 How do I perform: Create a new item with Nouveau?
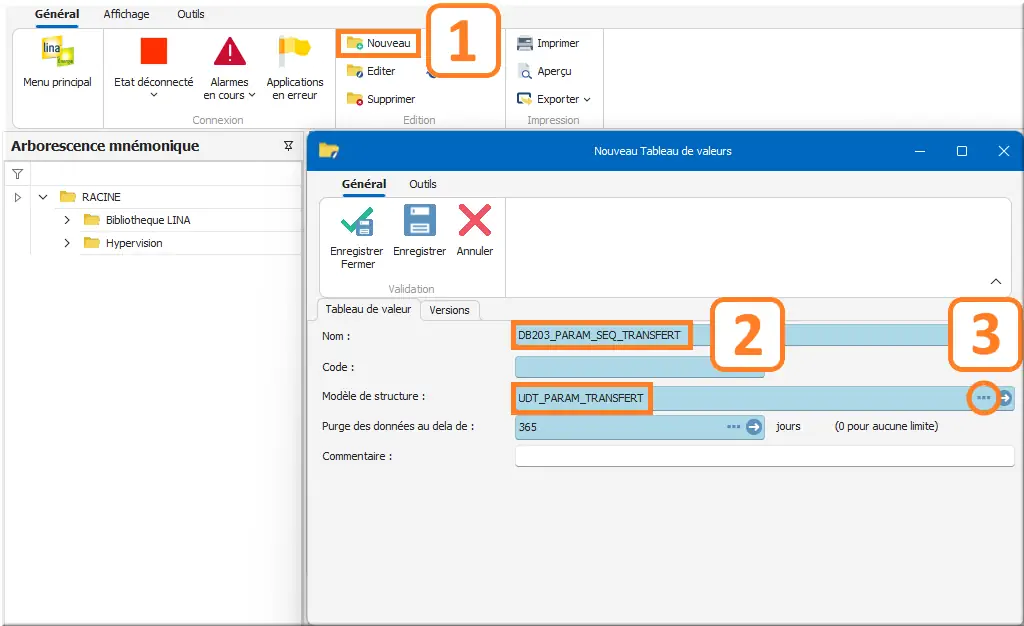(x=379, y=43)
